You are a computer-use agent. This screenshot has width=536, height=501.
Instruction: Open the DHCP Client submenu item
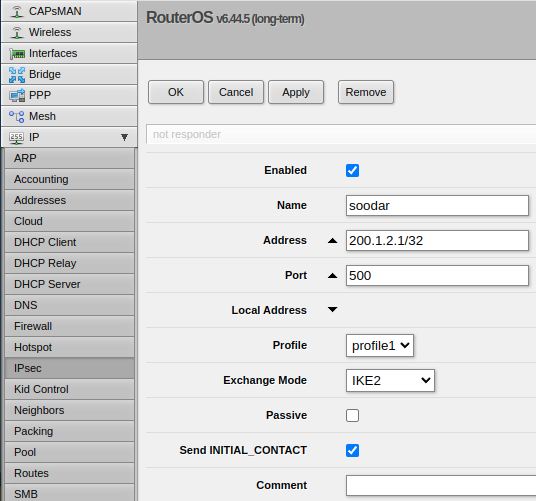[69, 242]
